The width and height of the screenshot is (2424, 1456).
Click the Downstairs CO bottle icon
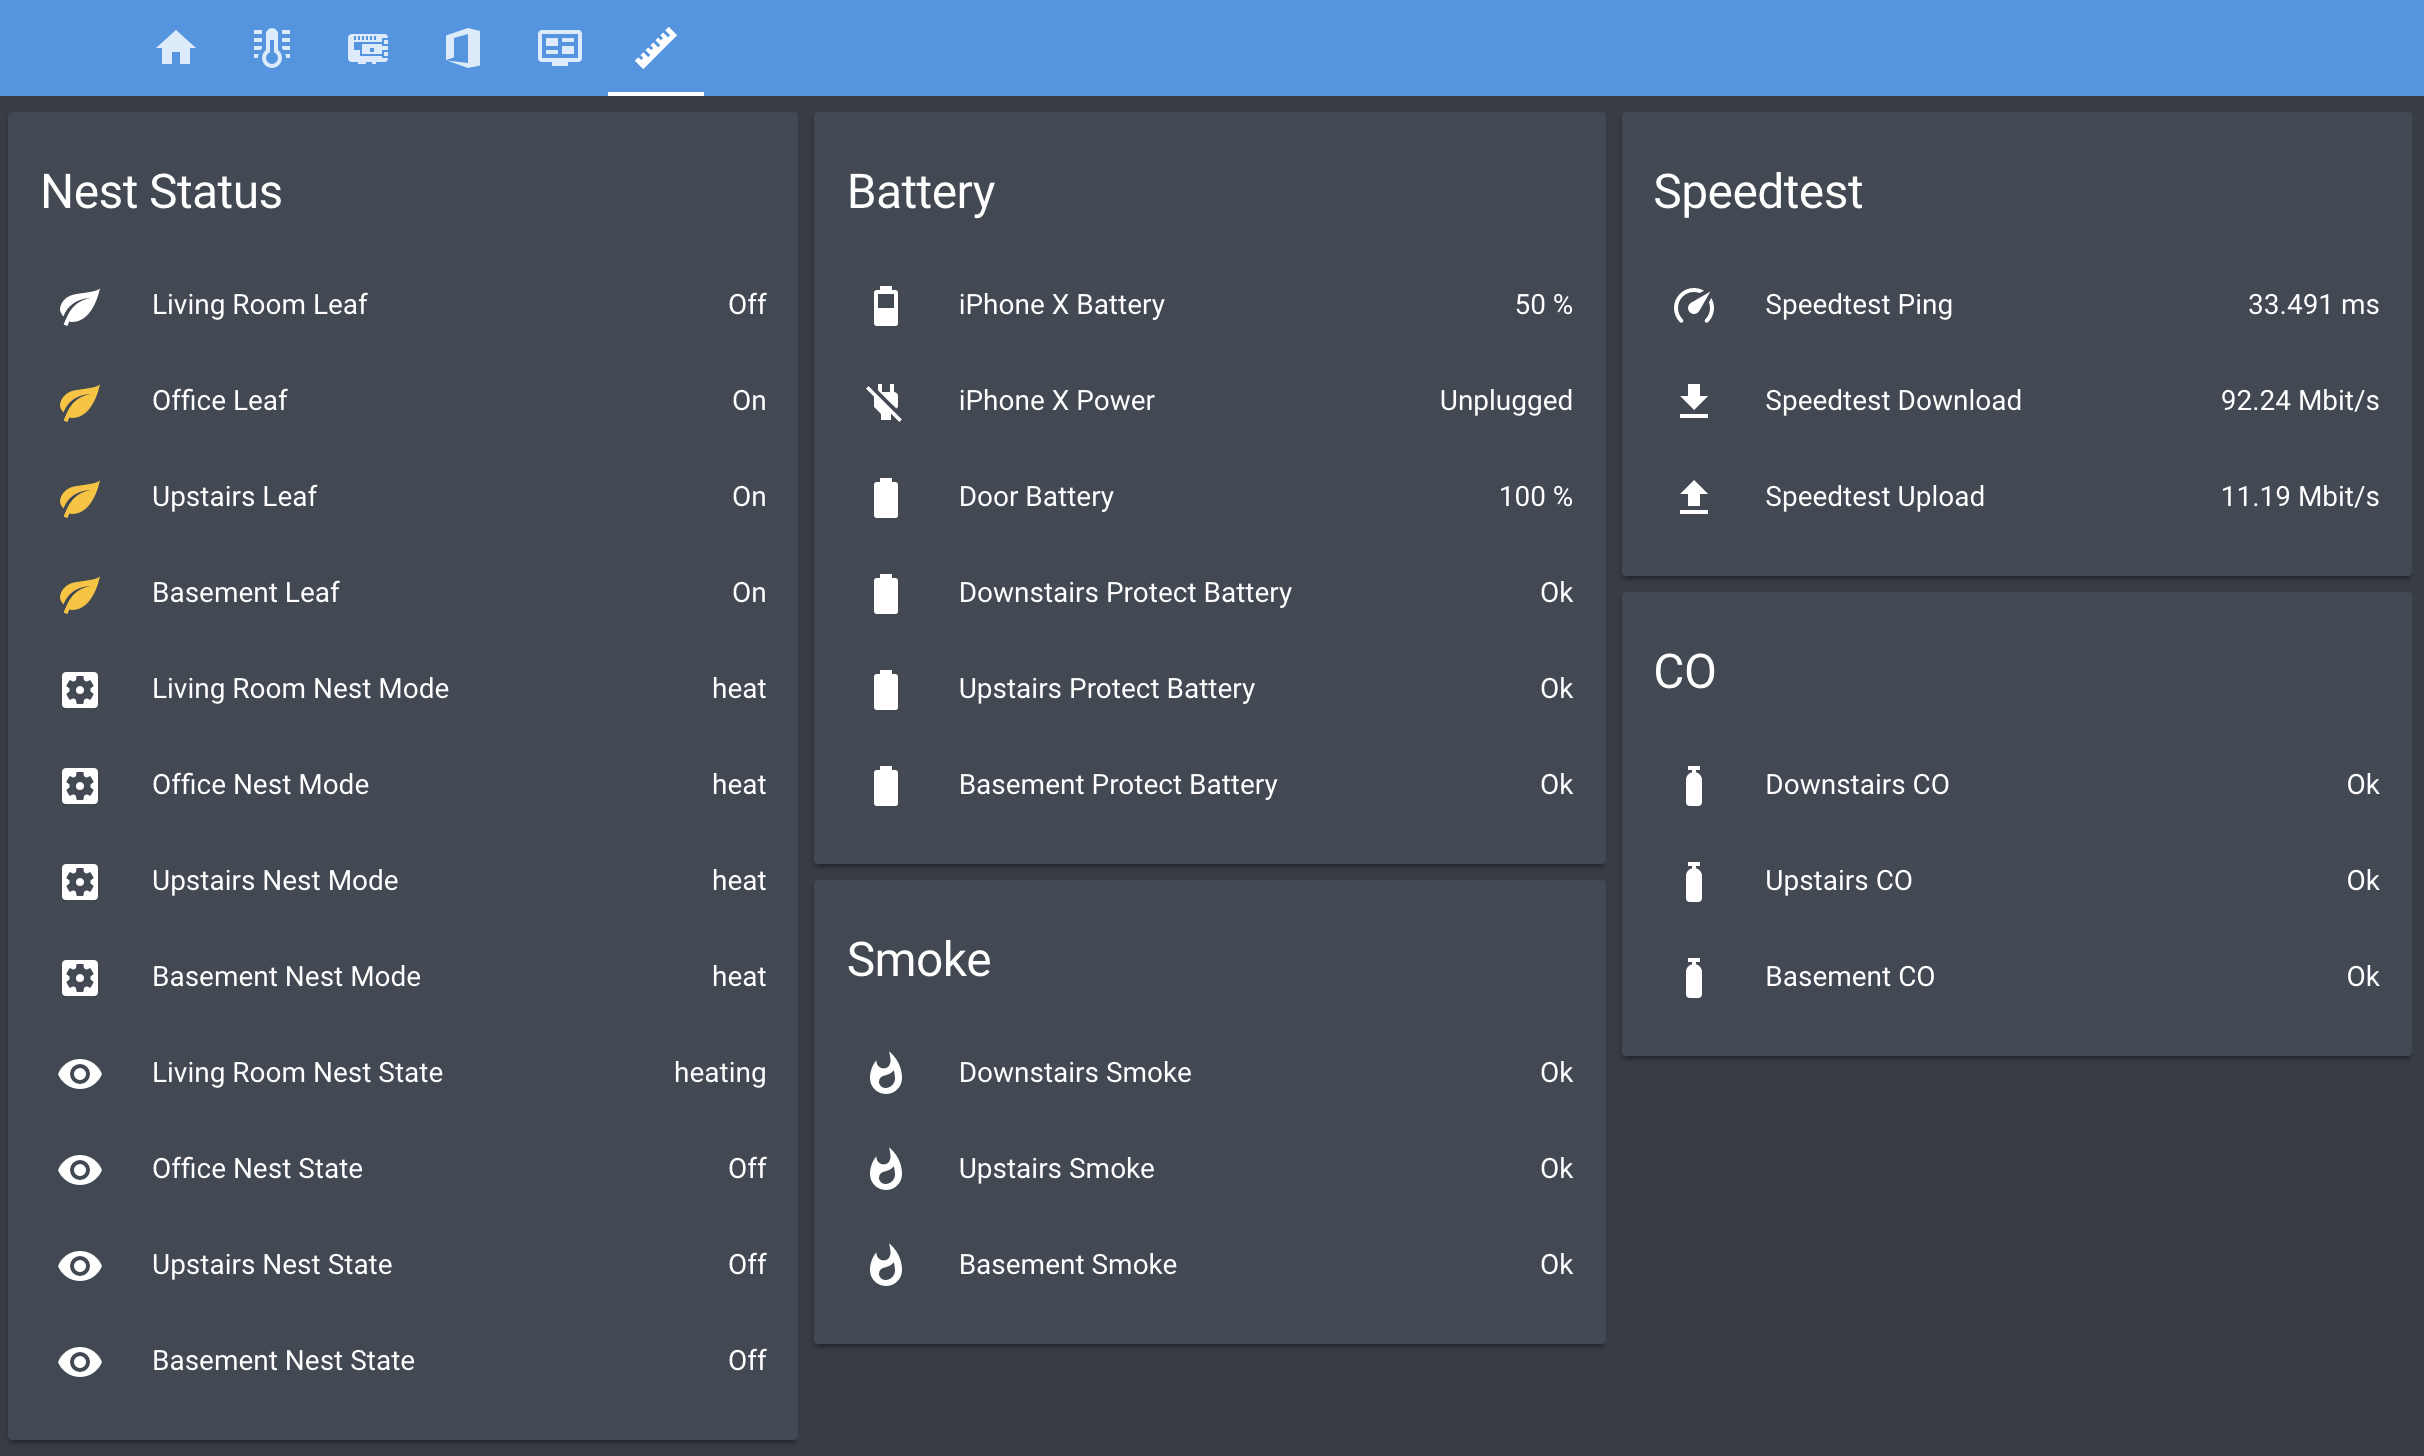(x=1693, y=785)
